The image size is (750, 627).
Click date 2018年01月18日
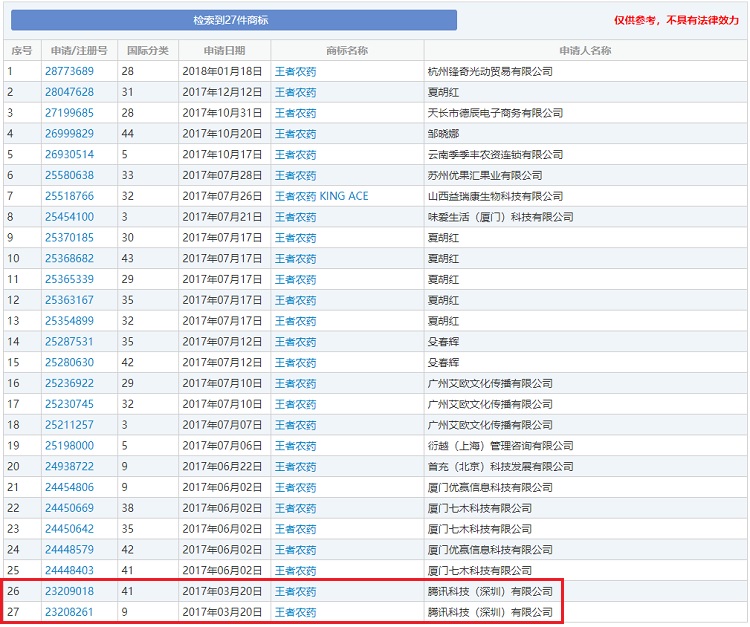click(x=222, y=71)
